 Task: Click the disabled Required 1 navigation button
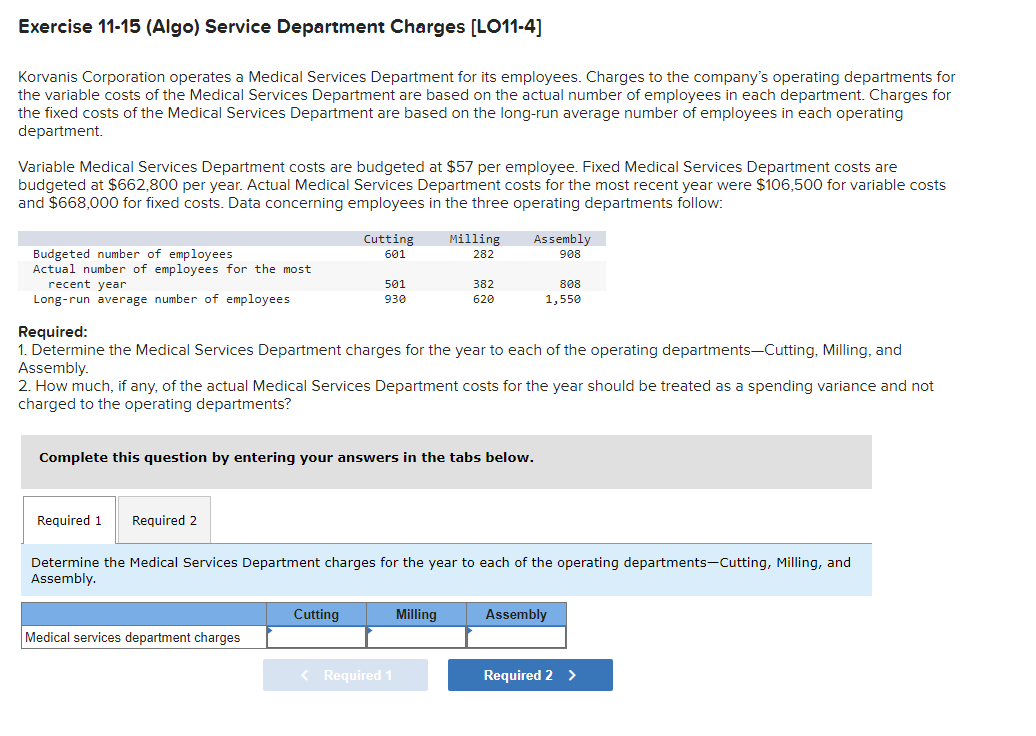(345, 675)
